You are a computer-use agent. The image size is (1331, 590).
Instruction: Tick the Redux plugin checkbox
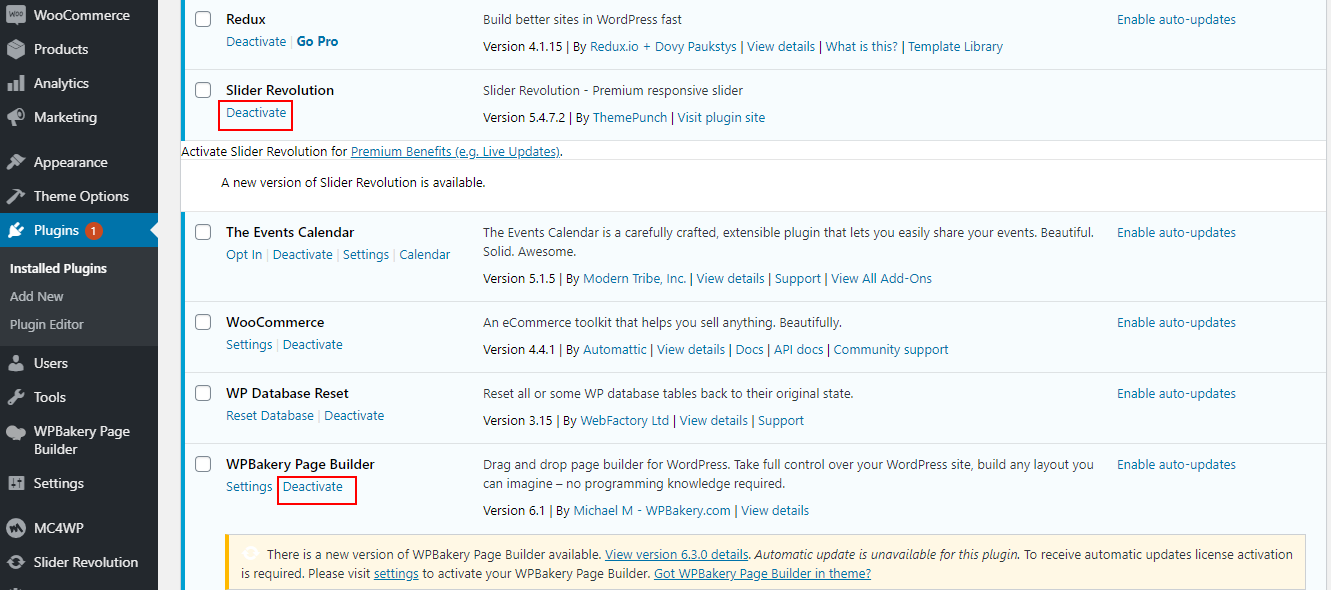click(x=203, y=20)
